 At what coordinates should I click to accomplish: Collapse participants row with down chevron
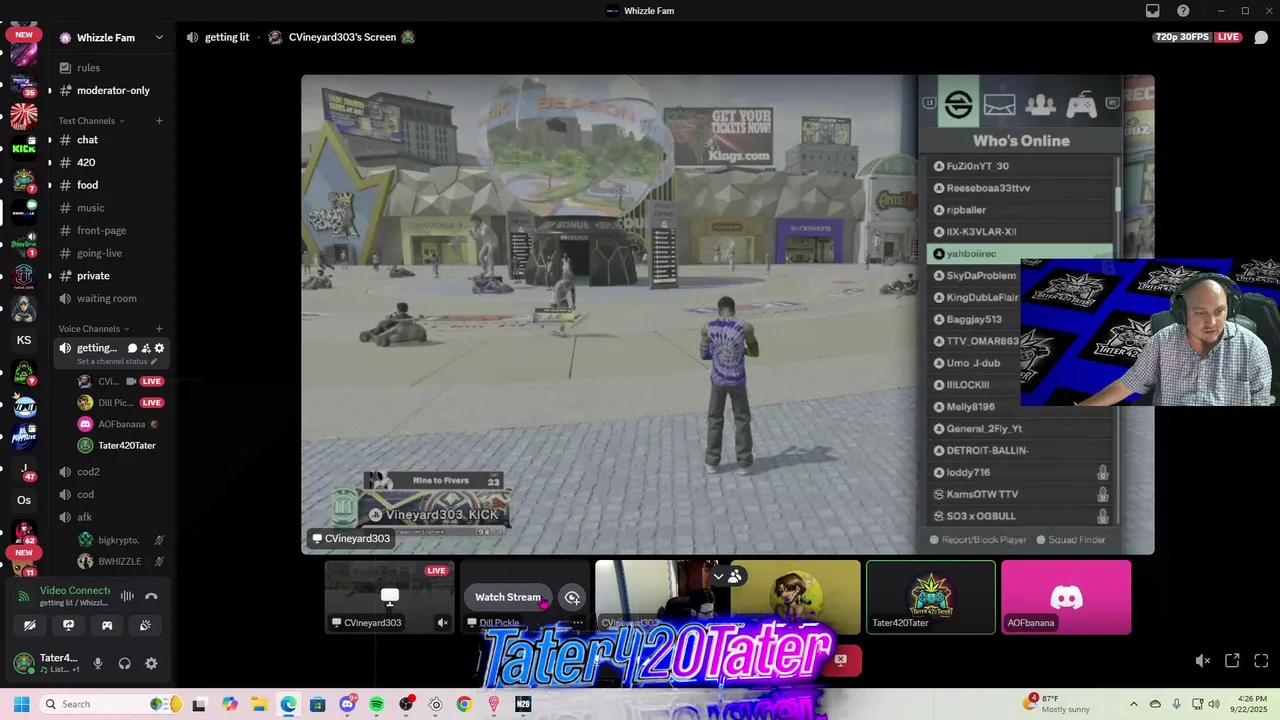tap(718, 576)
